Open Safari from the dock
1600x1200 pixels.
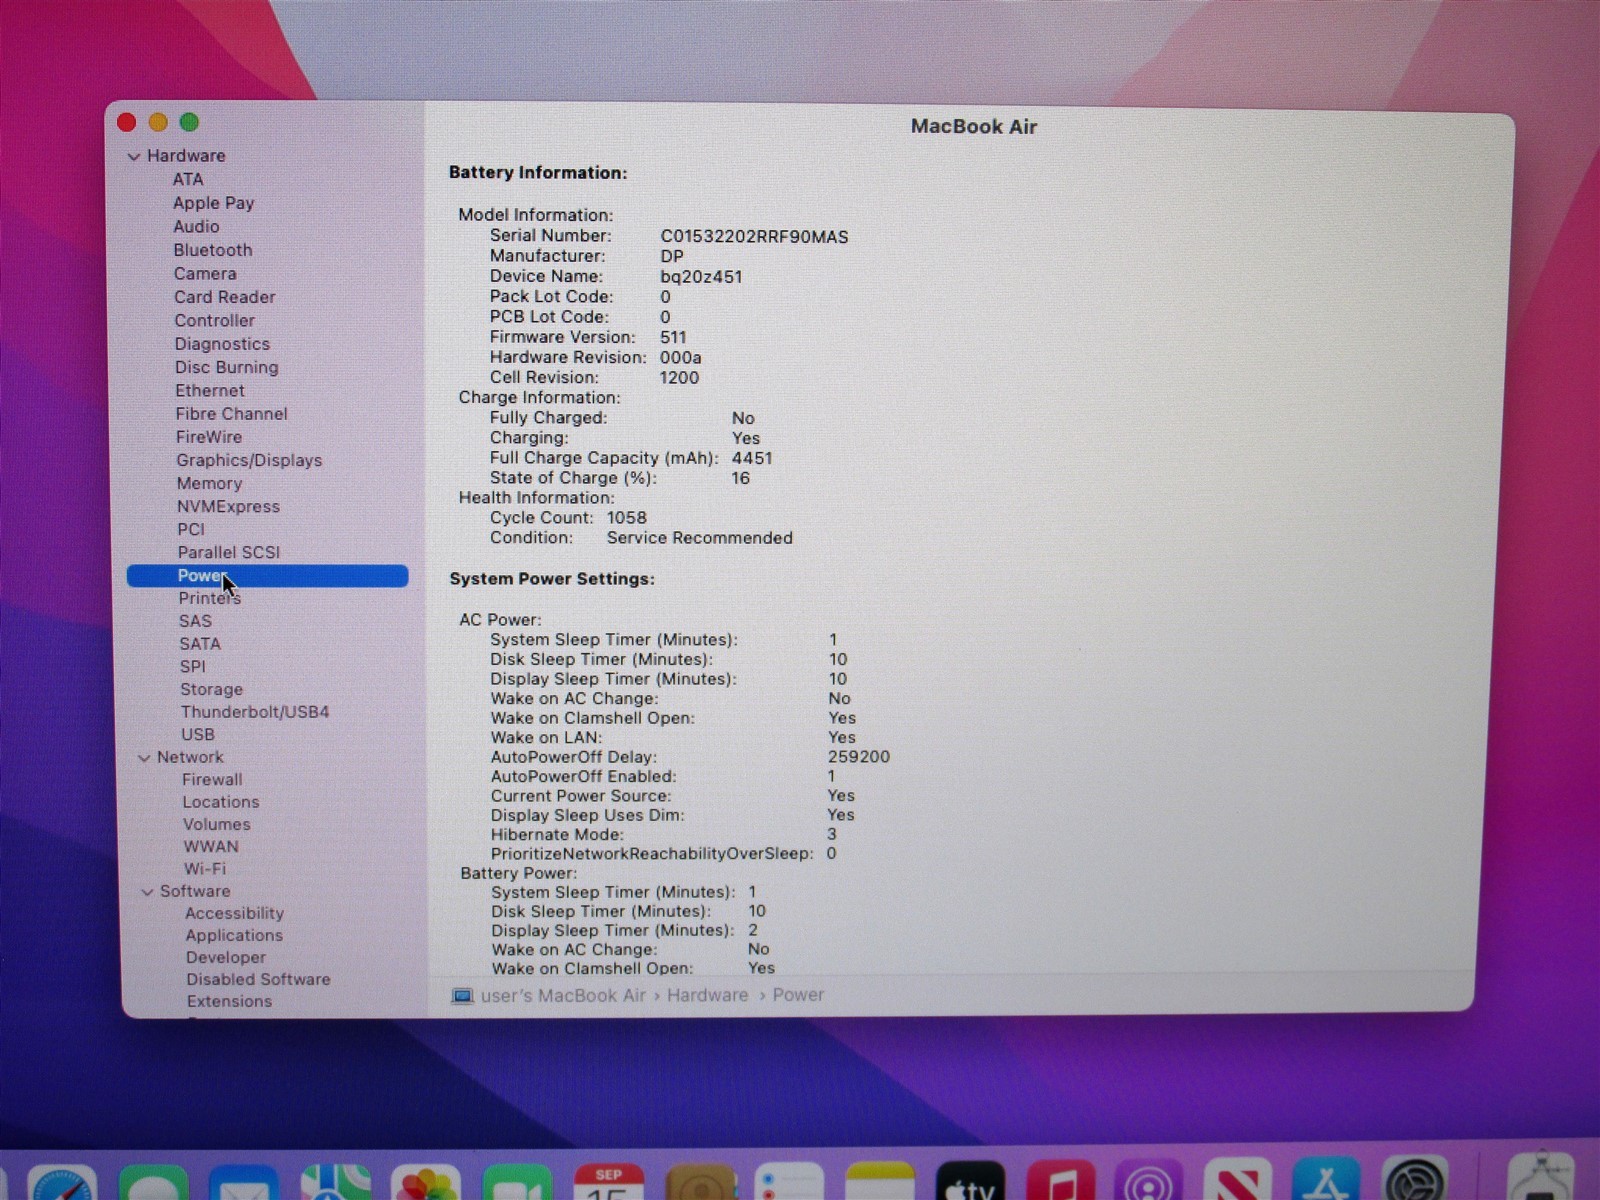point(62,1185)
